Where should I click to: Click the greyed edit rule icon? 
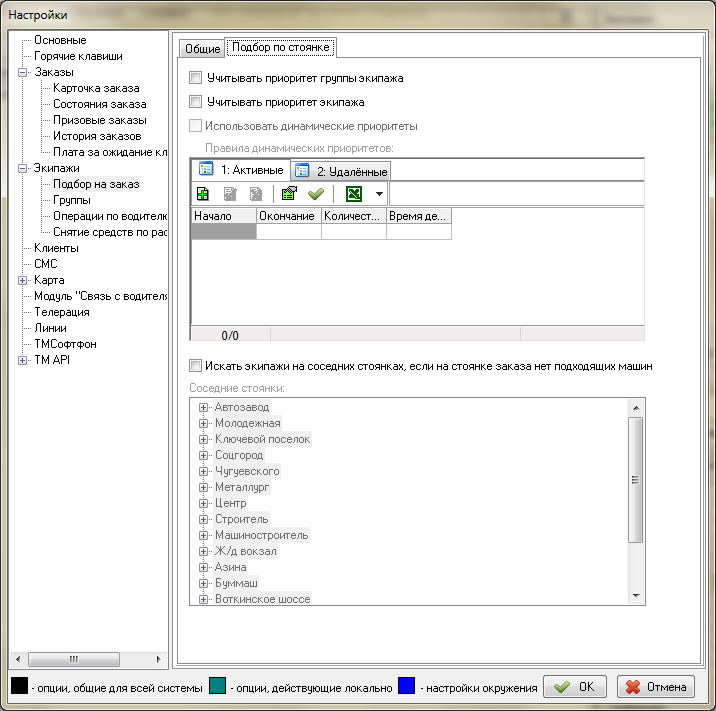[x=230, y=194]
